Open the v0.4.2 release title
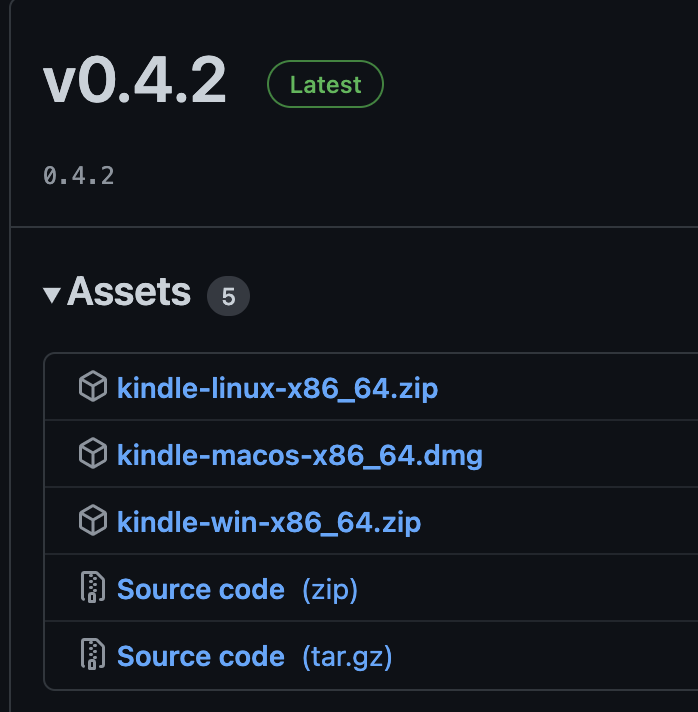The image size is (698, 712). click(135, 82)
